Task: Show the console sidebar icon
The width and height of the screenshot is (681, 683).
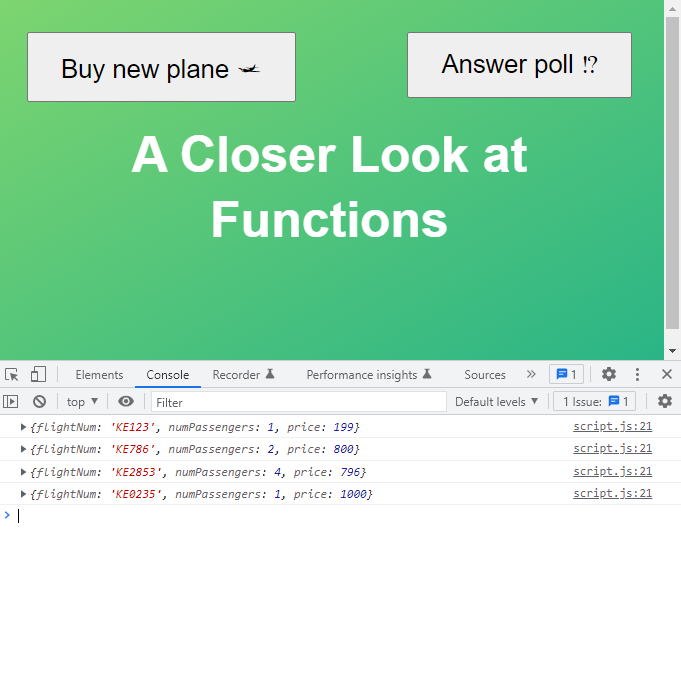Action: [x=11, y=401]
